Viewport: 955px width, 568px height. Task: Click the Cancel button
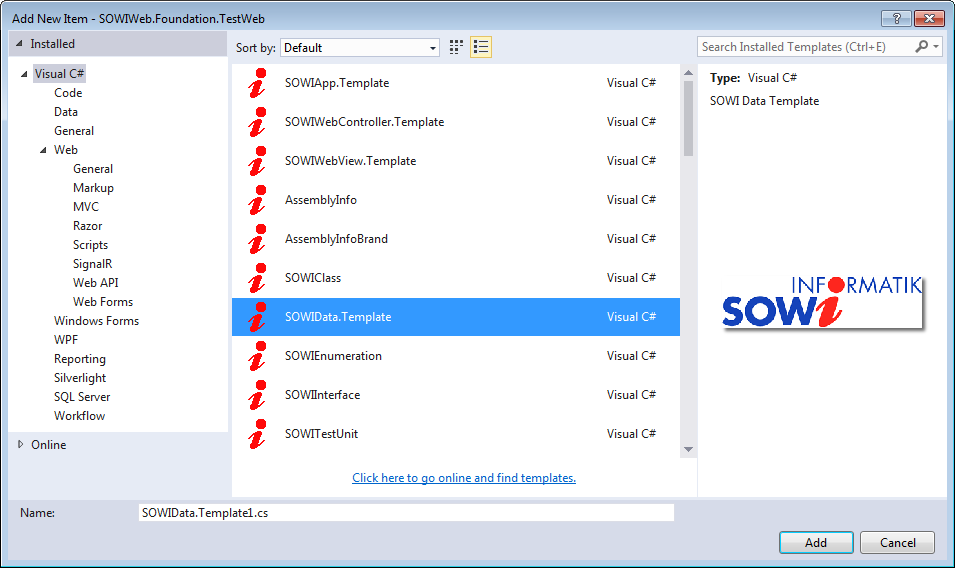(x=897, y=542)
